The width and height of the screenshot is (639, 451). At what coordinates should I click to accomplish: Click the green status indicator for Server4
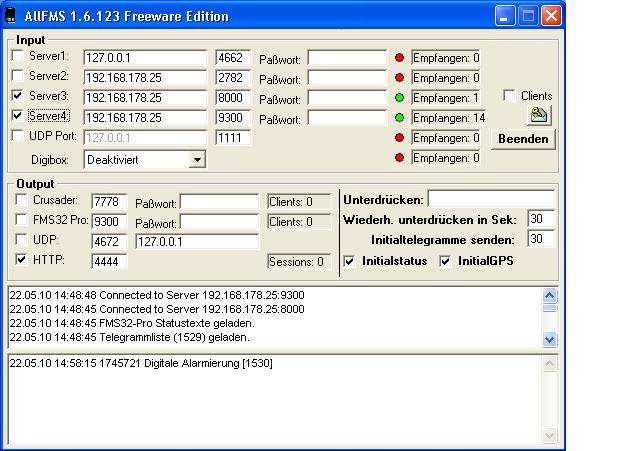coord(399,117)
